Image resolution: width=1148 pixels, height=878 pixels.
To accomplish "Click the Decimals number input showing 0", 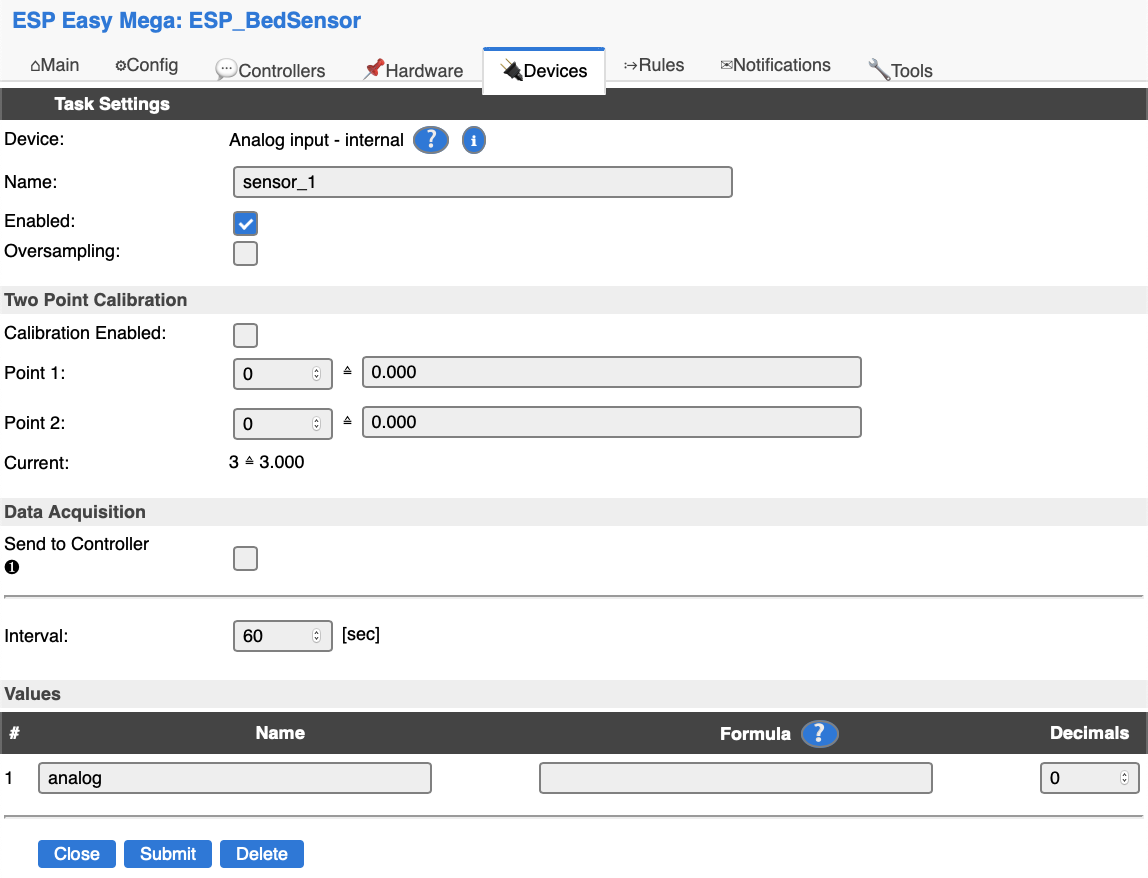I will [x=1089, y=778].
